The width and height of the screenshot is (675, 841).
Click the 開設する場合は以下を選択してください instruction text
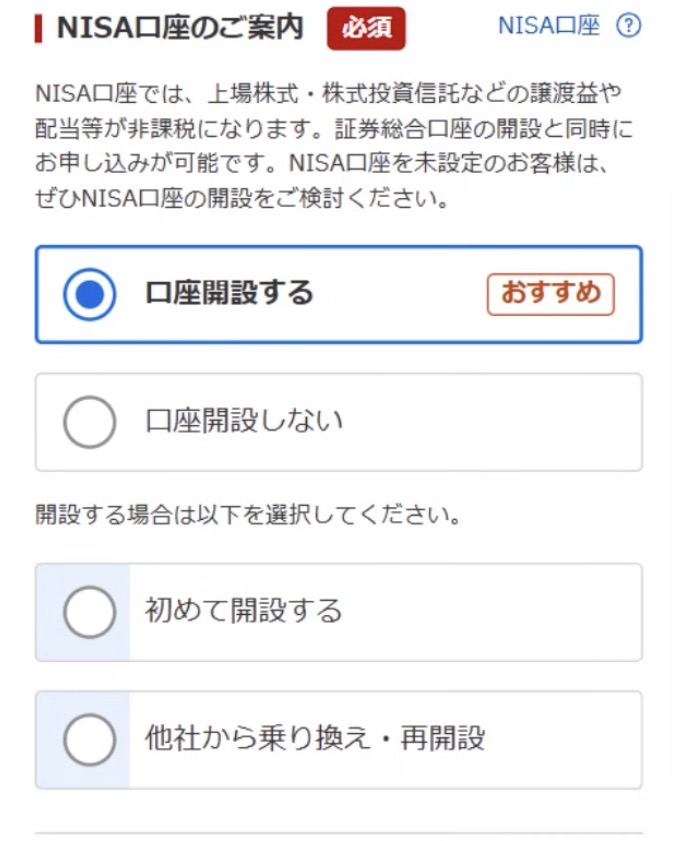(248, 517)
